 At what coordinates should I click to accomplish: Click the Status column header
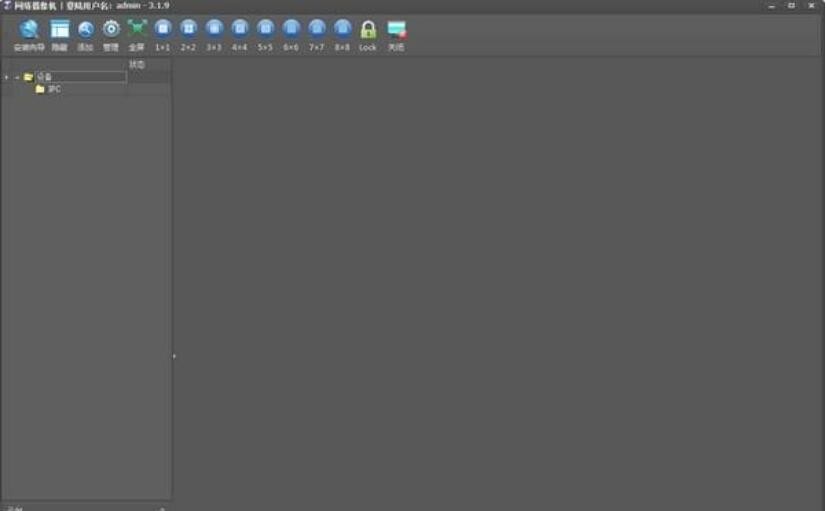point(137,65)
